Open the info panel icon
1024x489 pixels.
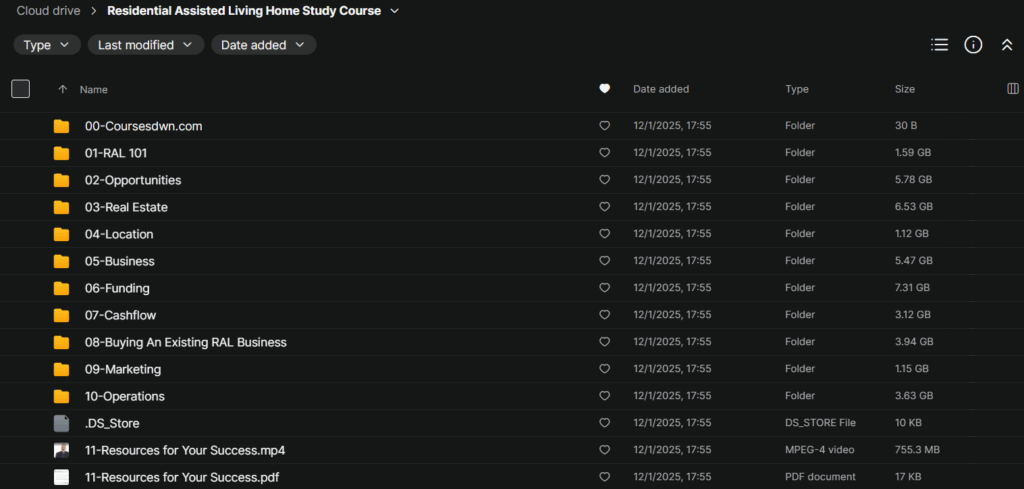[x=973, y=45]
